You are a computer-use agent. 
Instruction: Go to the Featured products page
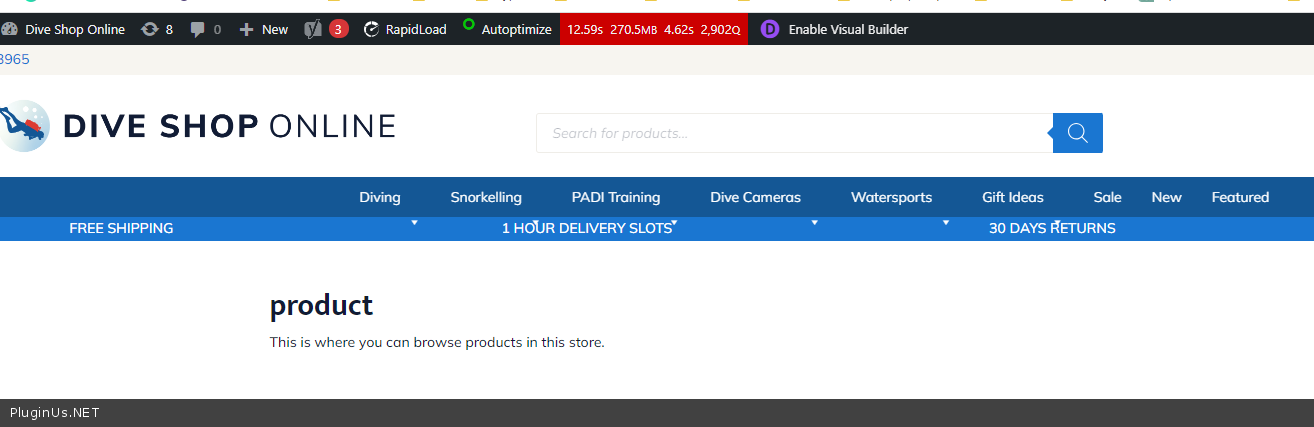[x=1240, y=197]
